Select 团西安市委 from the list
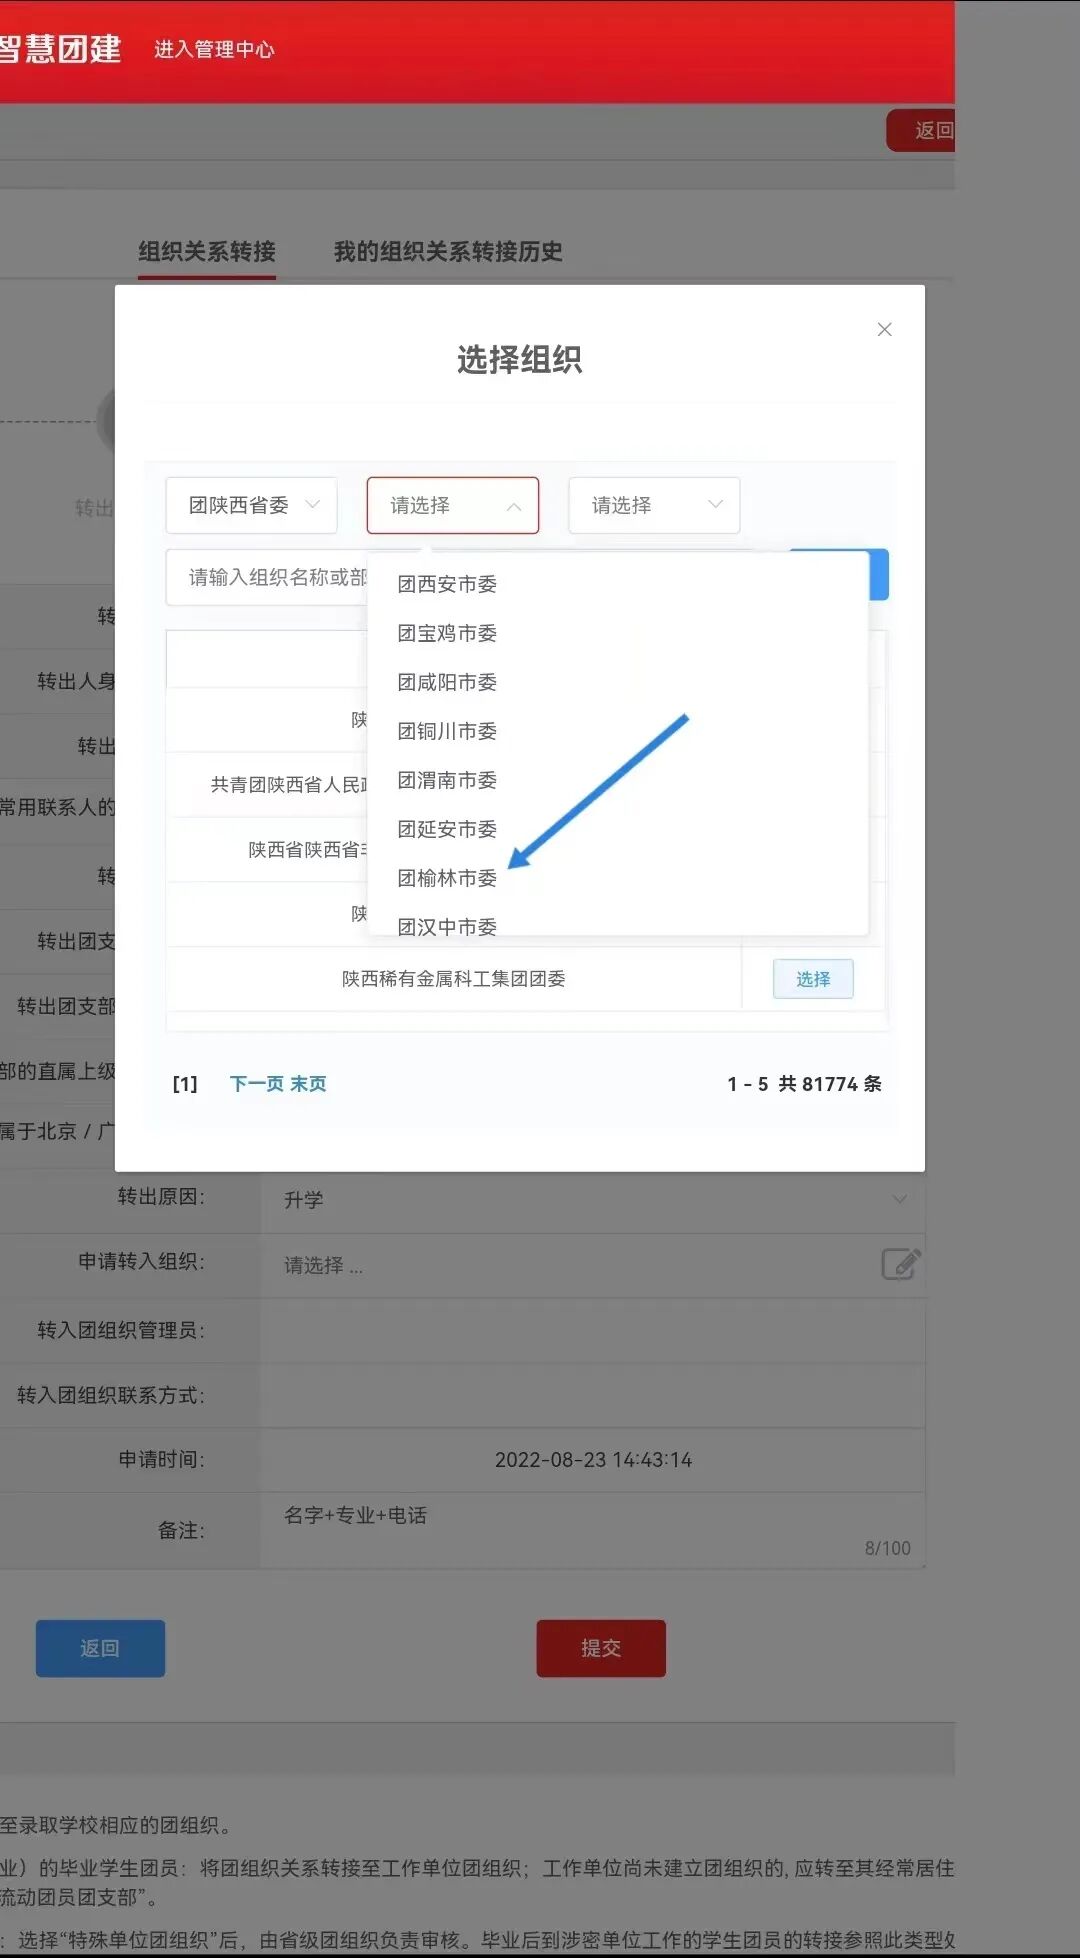The width and height of the screenshot is (1080, 1958). 447,584
